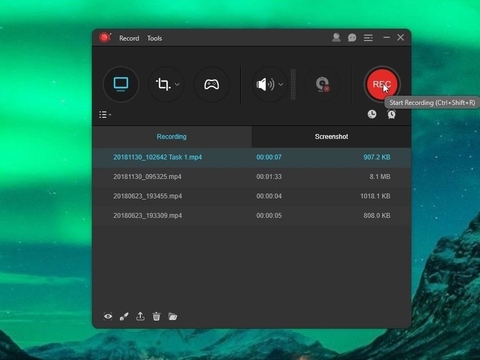Select full screen recording mode
Screen dimensions: 480x360
[x=121, y=84]
